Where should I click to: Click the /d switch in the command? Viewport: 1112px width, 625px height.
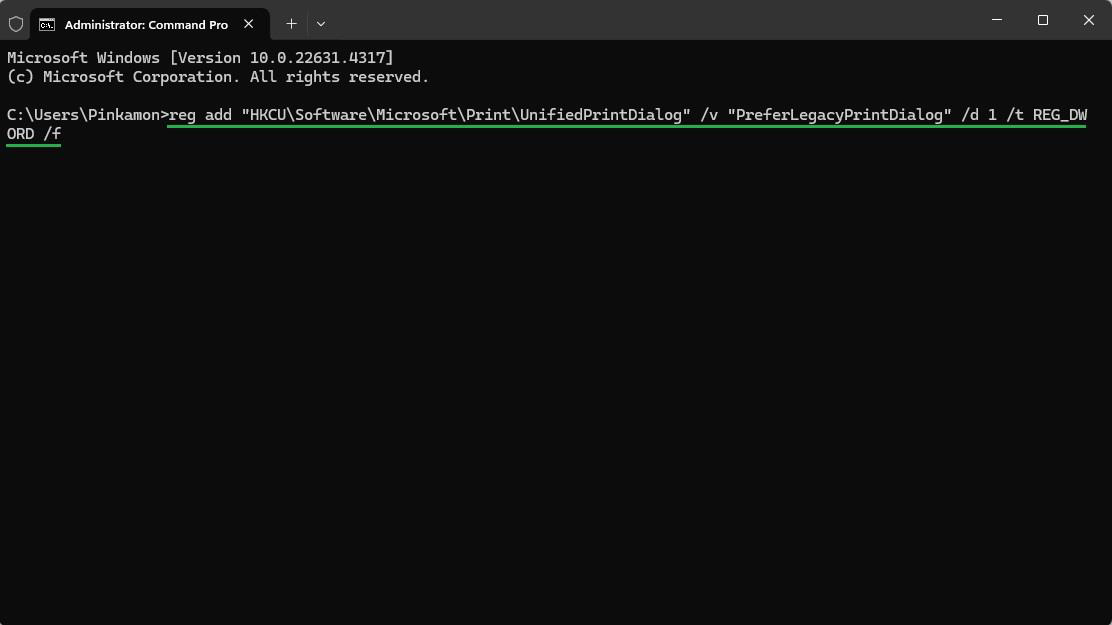969,115
